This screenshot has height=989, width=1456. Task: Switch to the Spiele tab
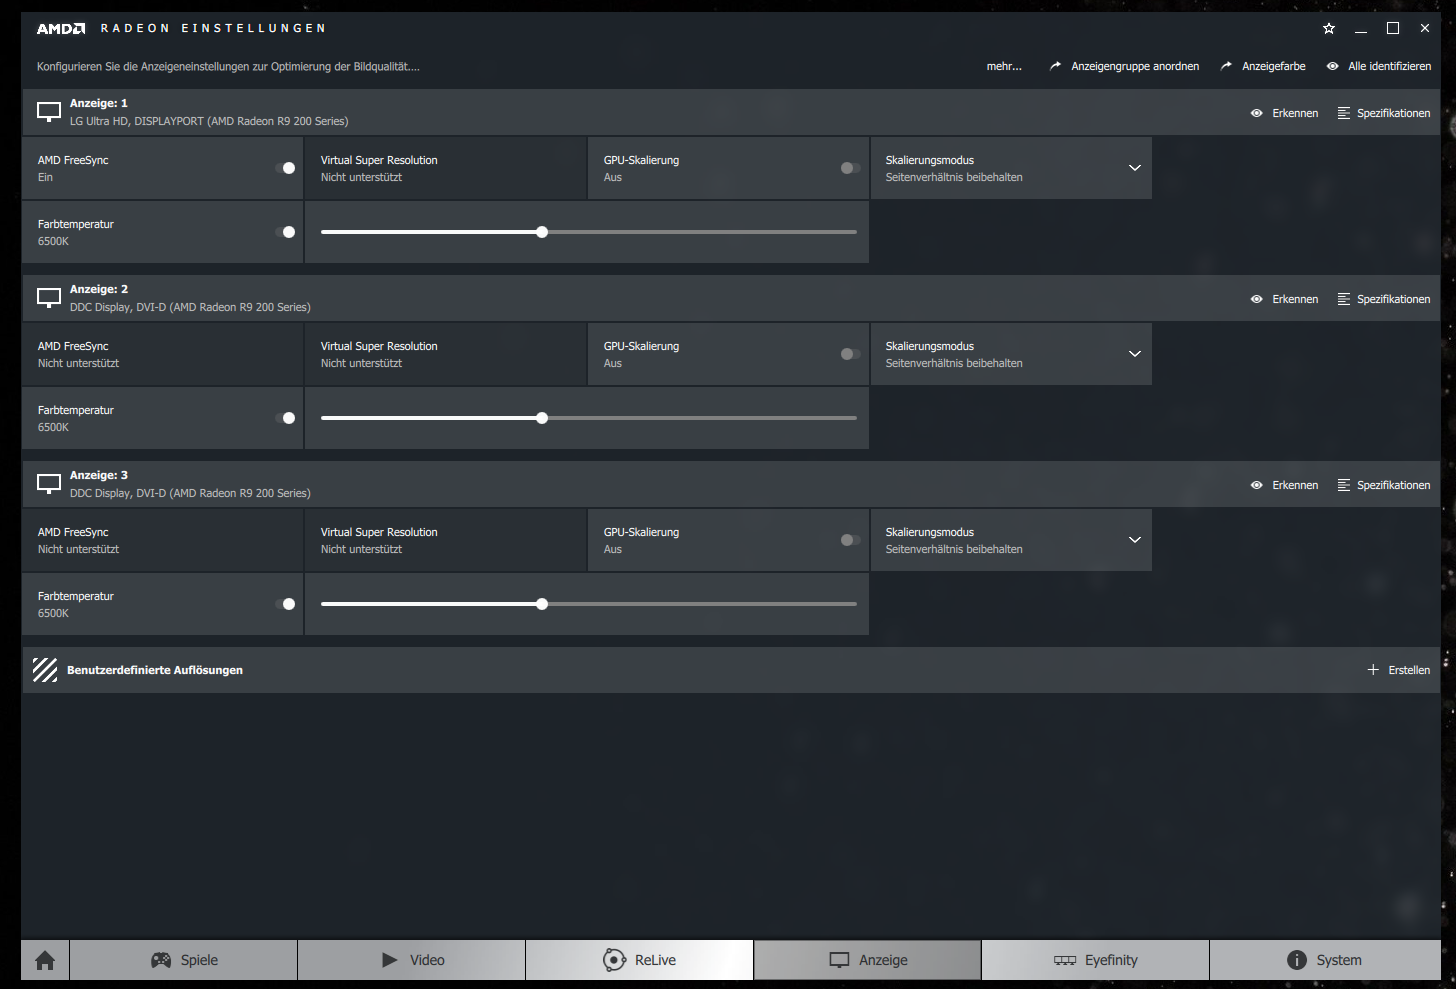184,960
